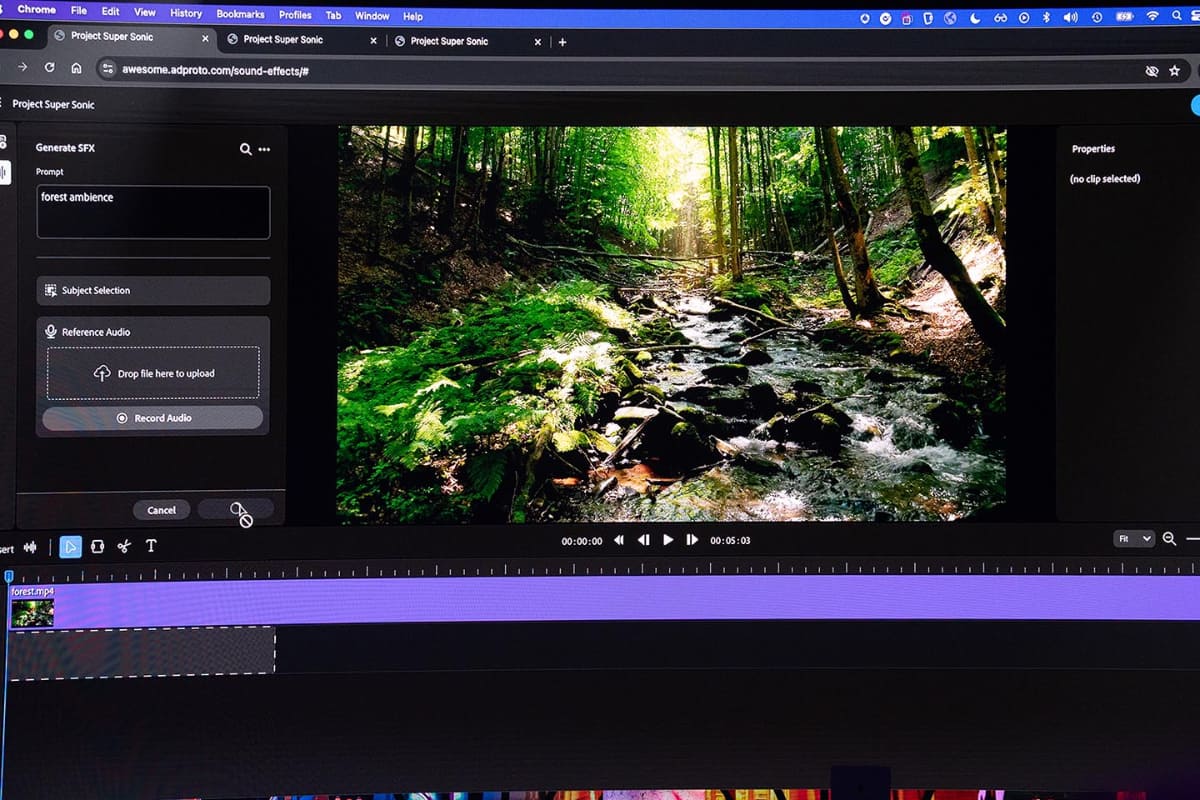Open the Bookmarks menu
Image resolution: width=1200 pixels, height=800 pixels.
pos(240,14)
